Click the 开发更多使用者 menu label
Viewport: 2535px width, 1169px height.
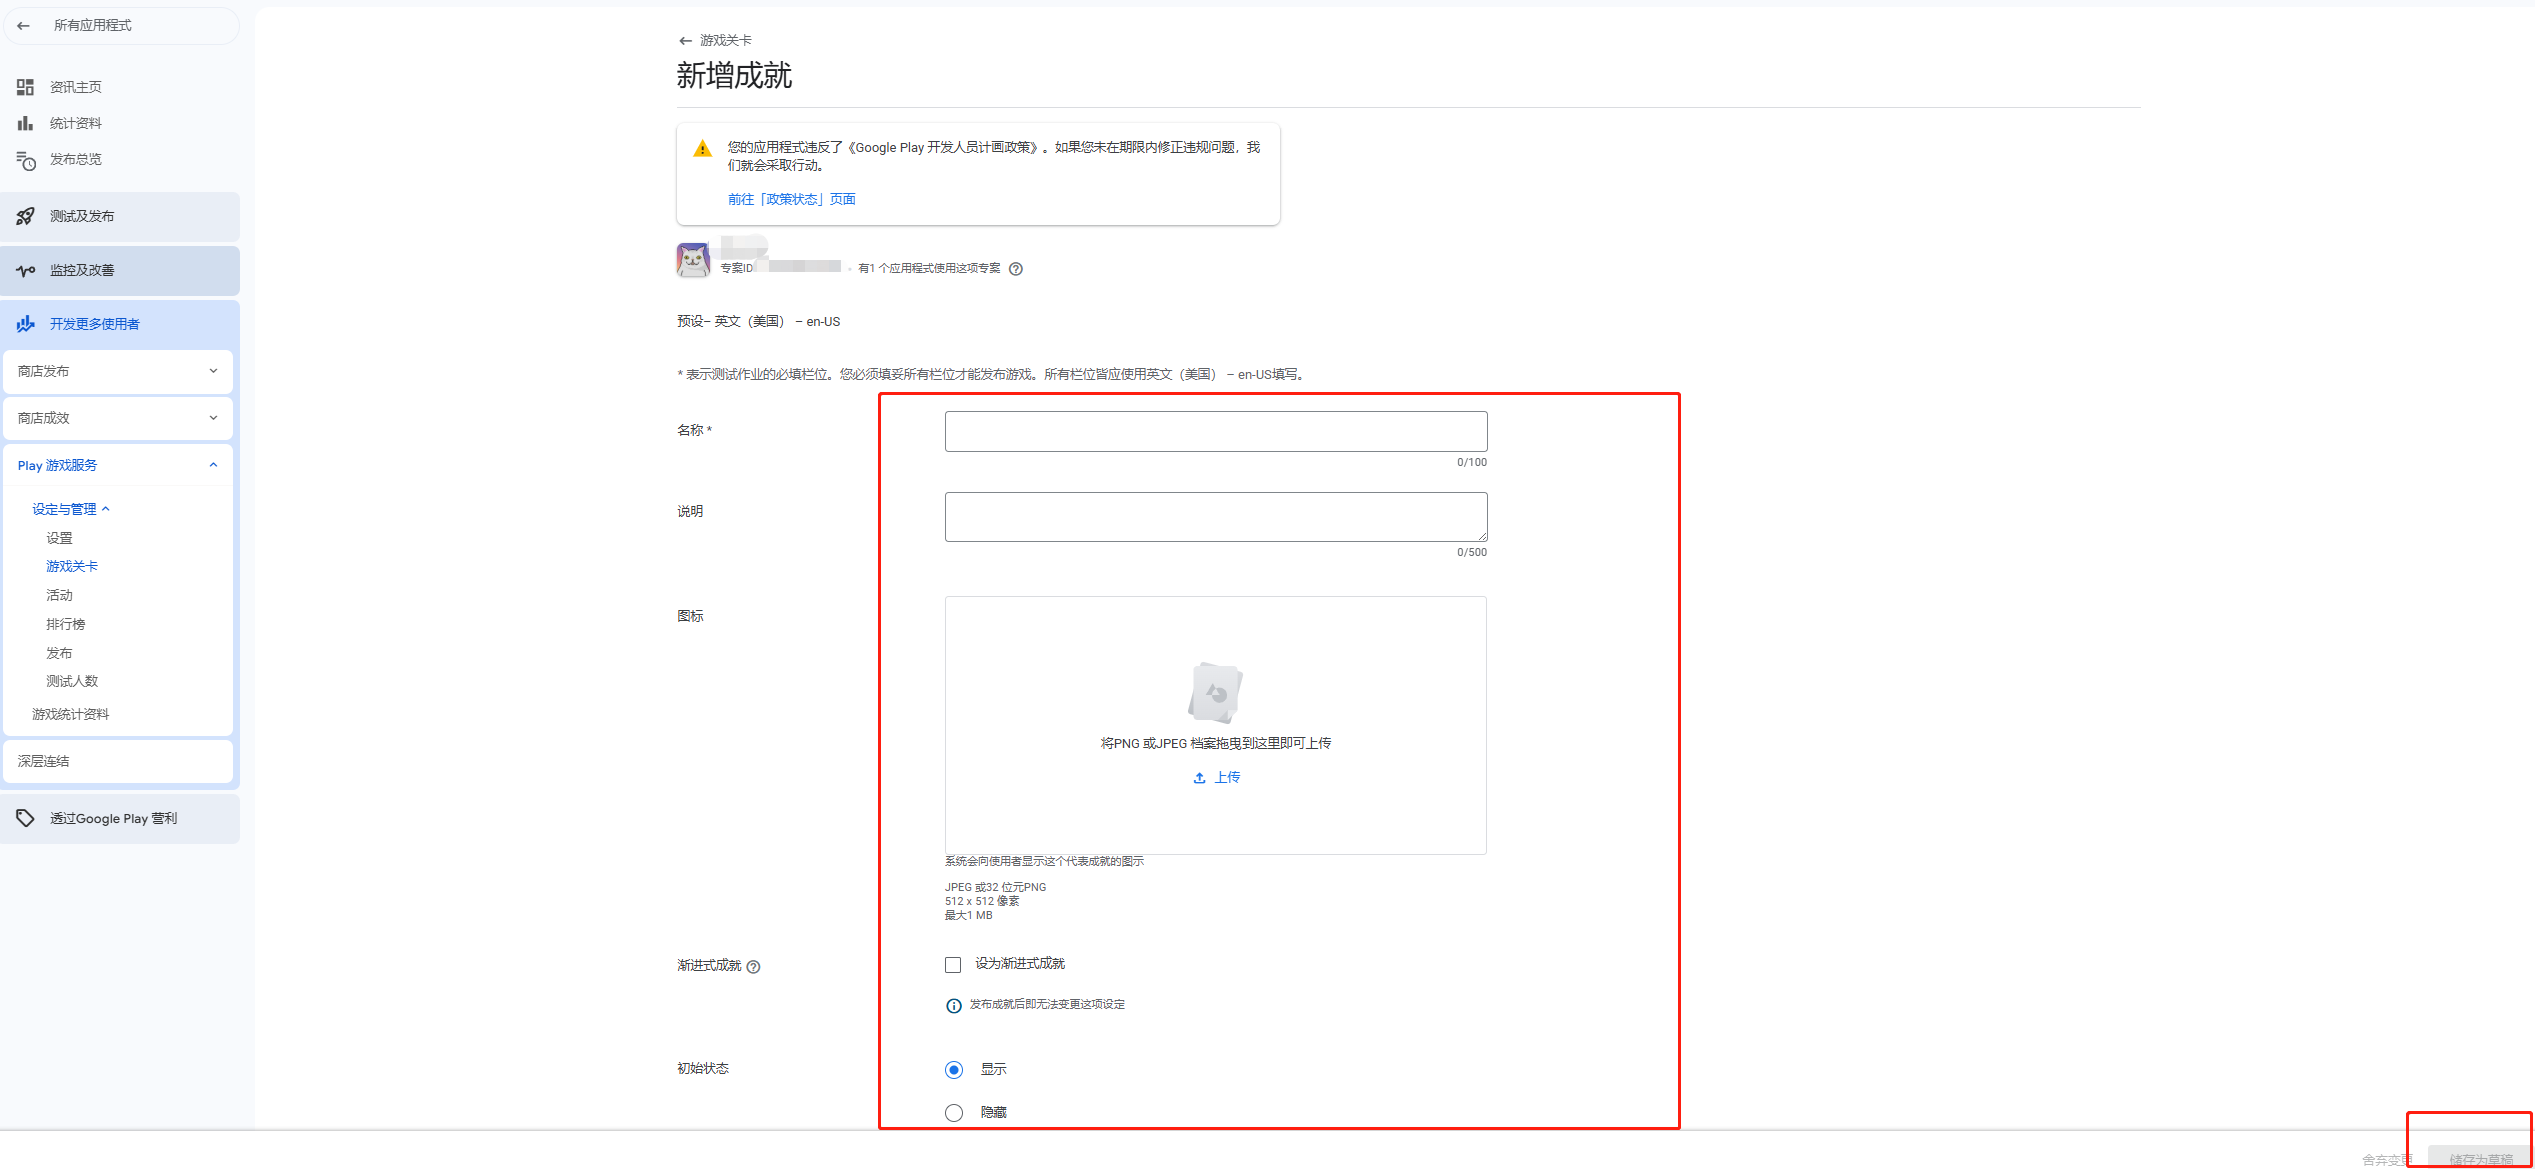point(95,324)
